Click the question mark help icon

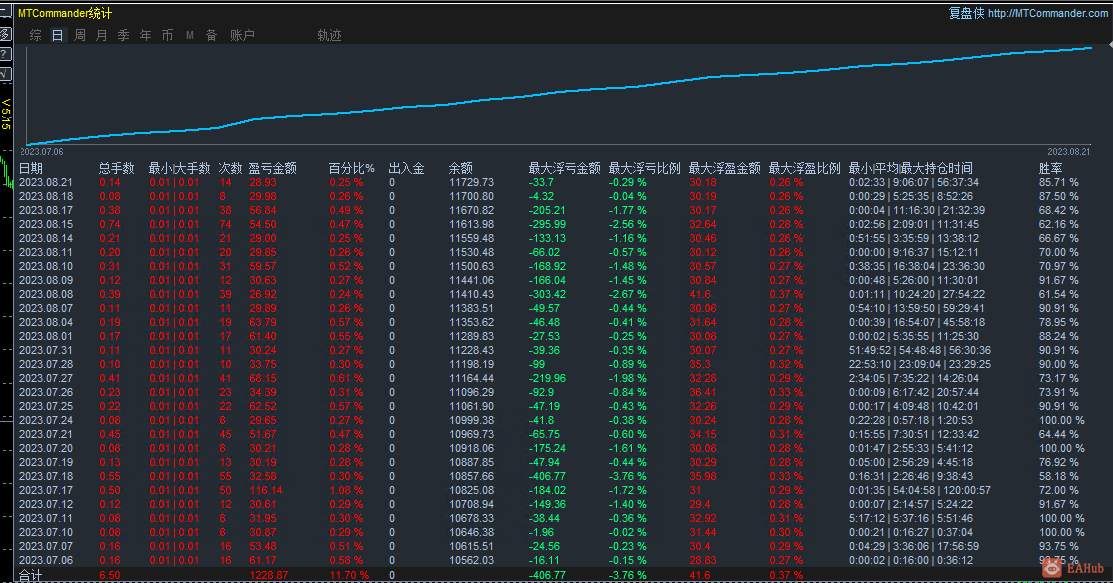[5, 53]
